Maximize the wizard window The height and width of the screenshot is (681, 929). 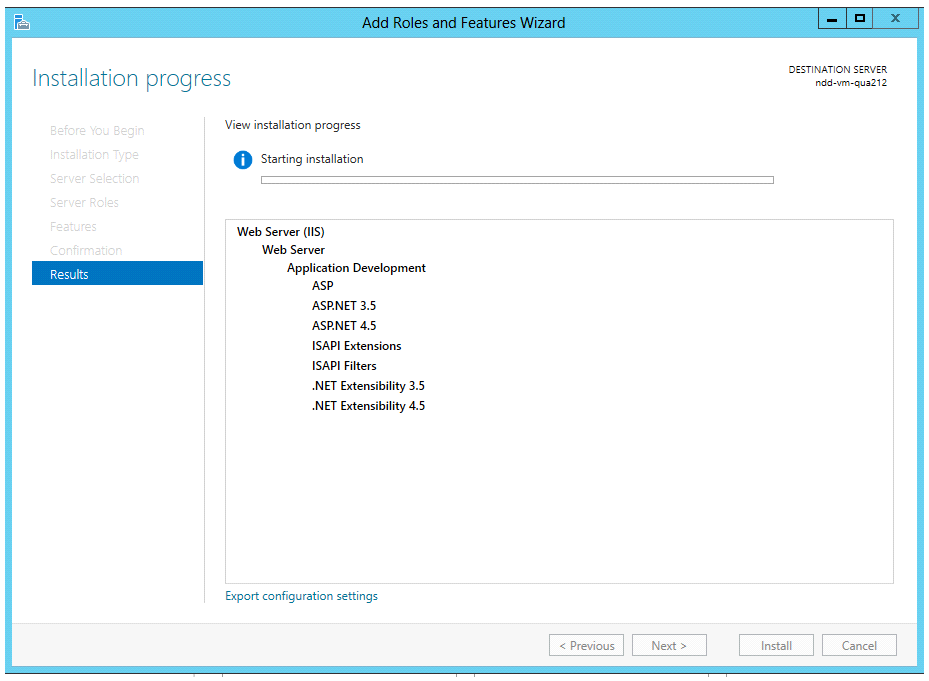click(859, 19)
